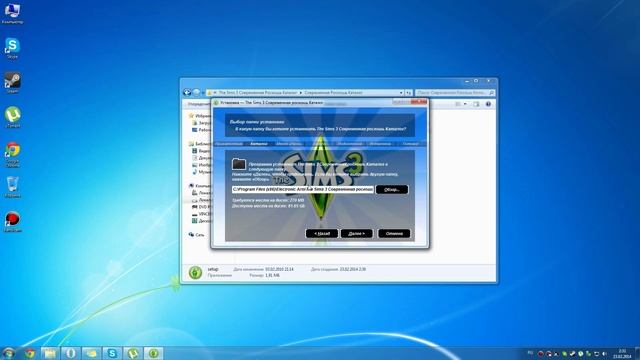Click the RU language indicator in tray
Viewport: 640px width, 360px height.
coord(530,353)
